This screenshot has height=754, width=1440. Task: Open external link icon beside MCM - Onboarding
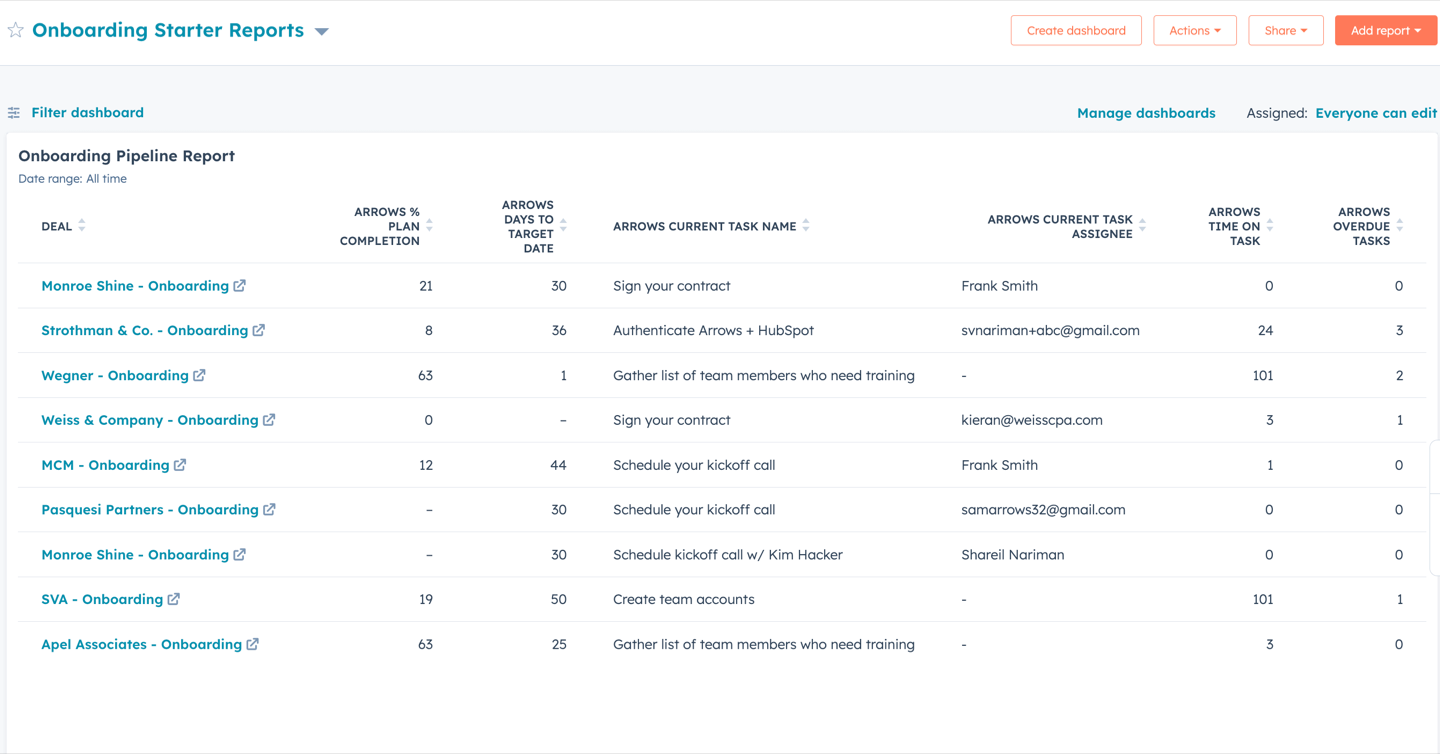tap(180, 465)
